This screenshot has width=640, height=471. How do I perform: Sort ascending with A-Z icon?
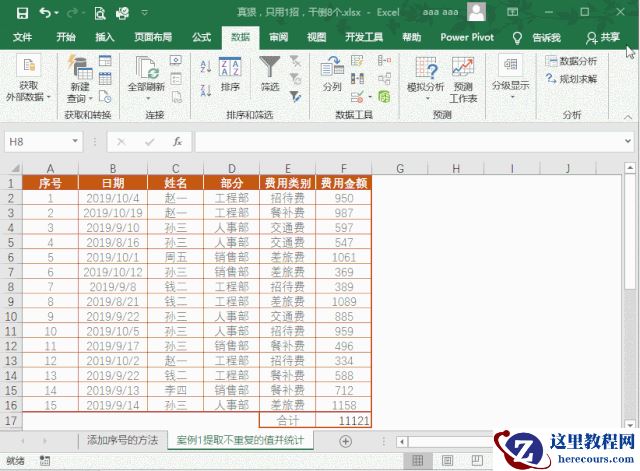206,66
